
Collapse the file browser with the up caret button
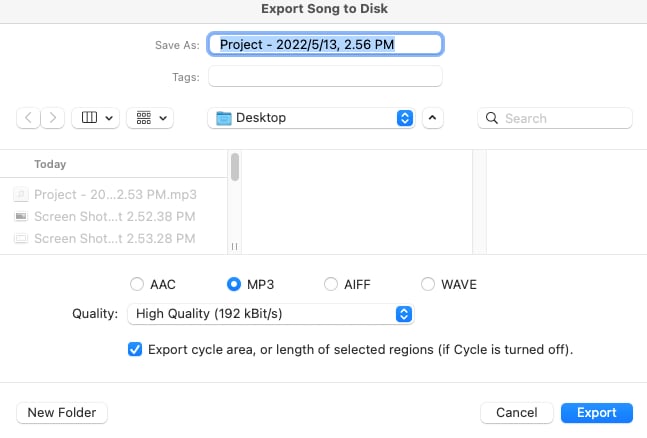coord(432,118)
